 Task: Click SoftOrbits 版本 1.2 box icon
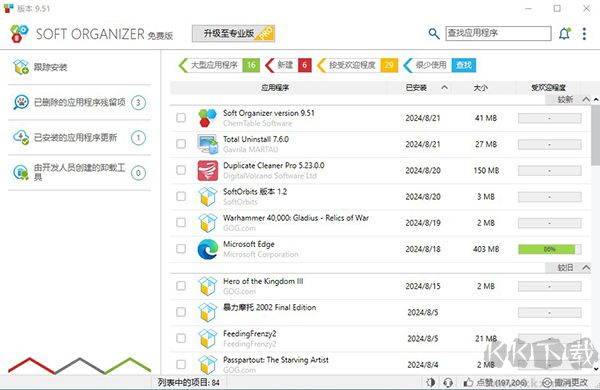click(208, 196)
